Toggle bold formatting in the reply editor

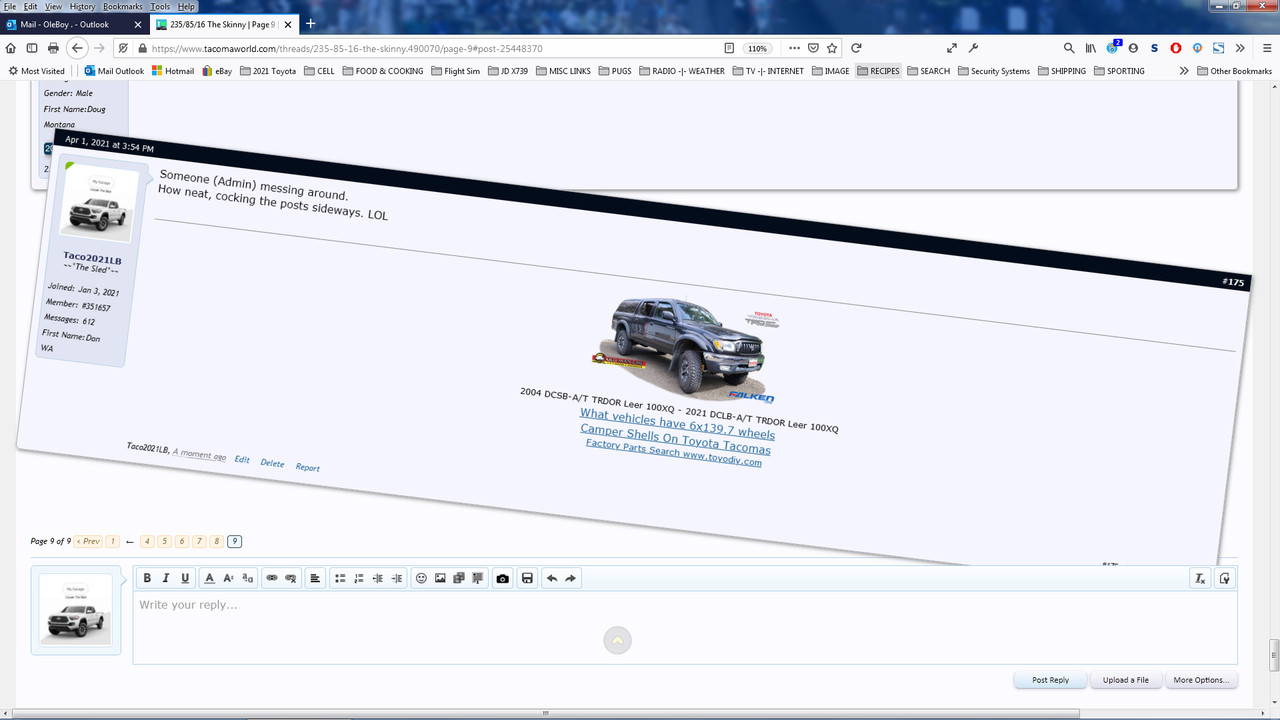coord(147,578)
